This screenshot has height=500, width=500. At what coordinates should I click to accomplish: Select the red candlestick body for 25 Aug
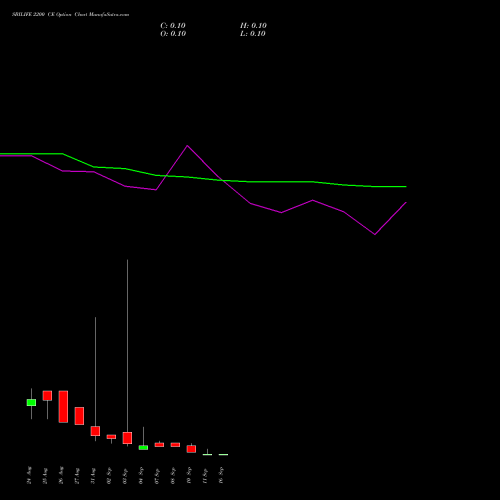coord(47,396)
